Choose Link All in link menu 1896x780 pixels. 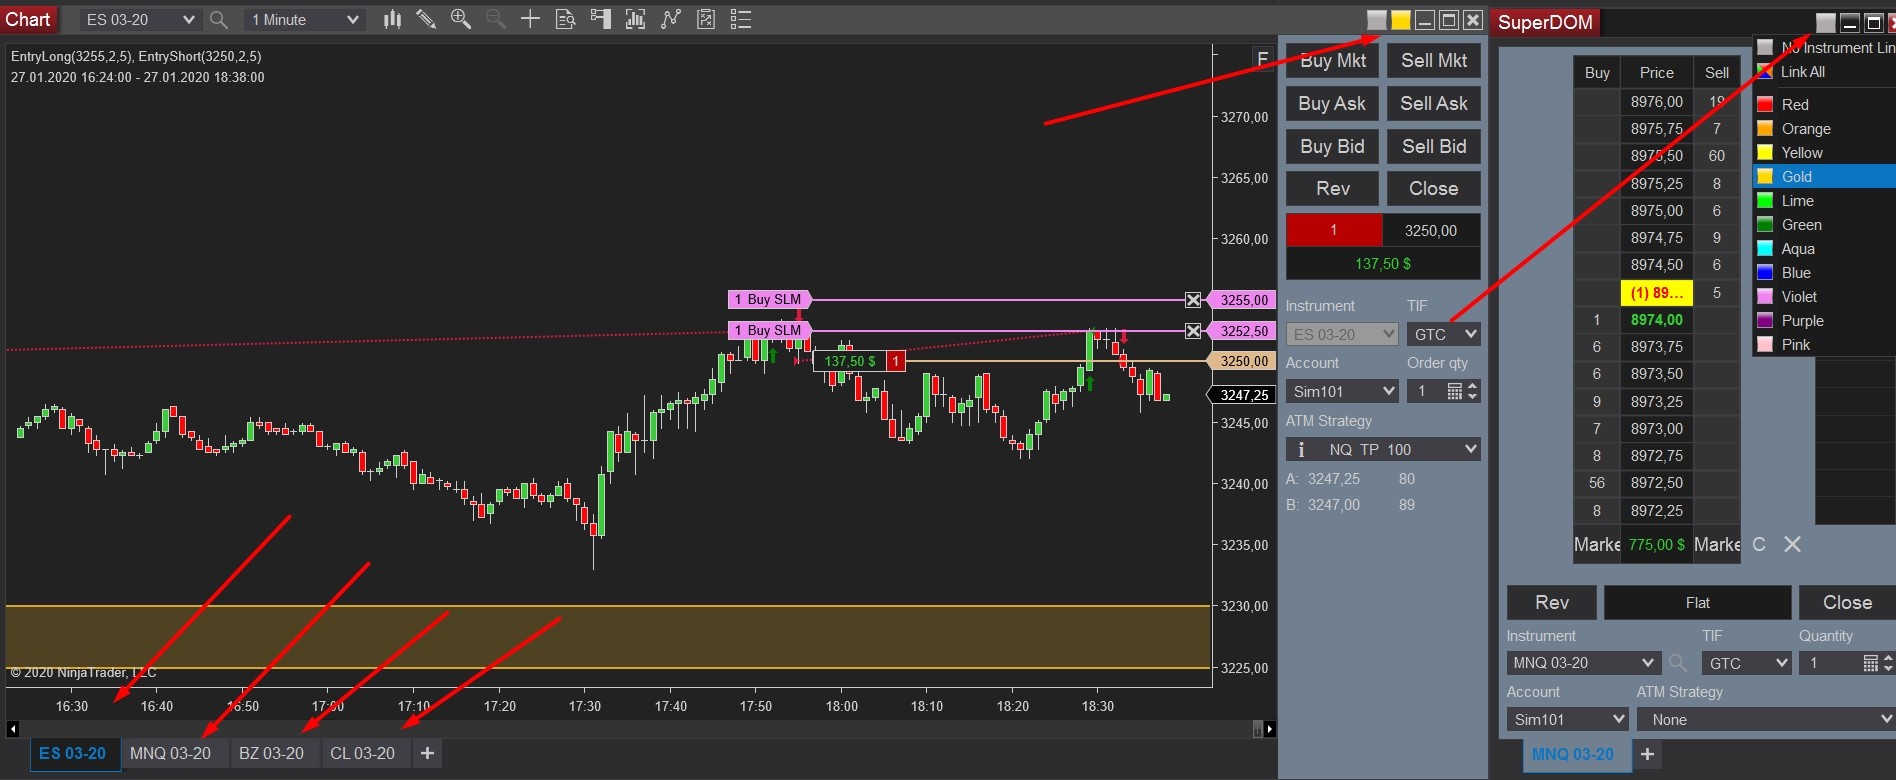pyautogui.click(x=1825, y=72)
